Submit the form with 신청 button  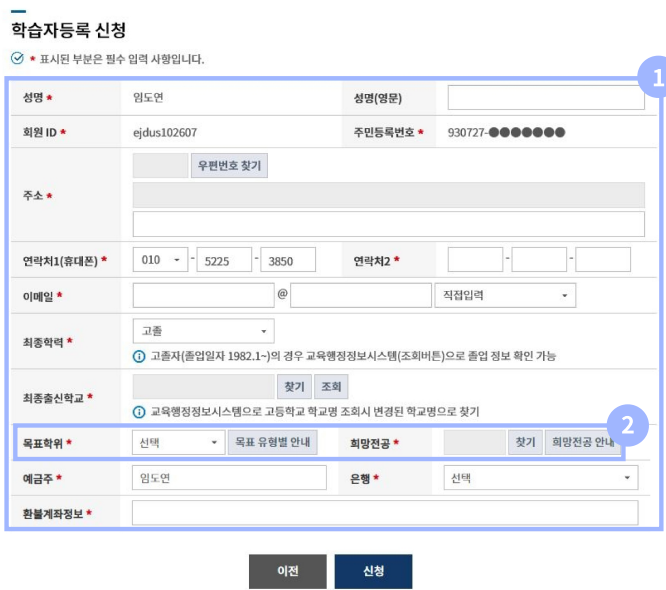point(373,571)
